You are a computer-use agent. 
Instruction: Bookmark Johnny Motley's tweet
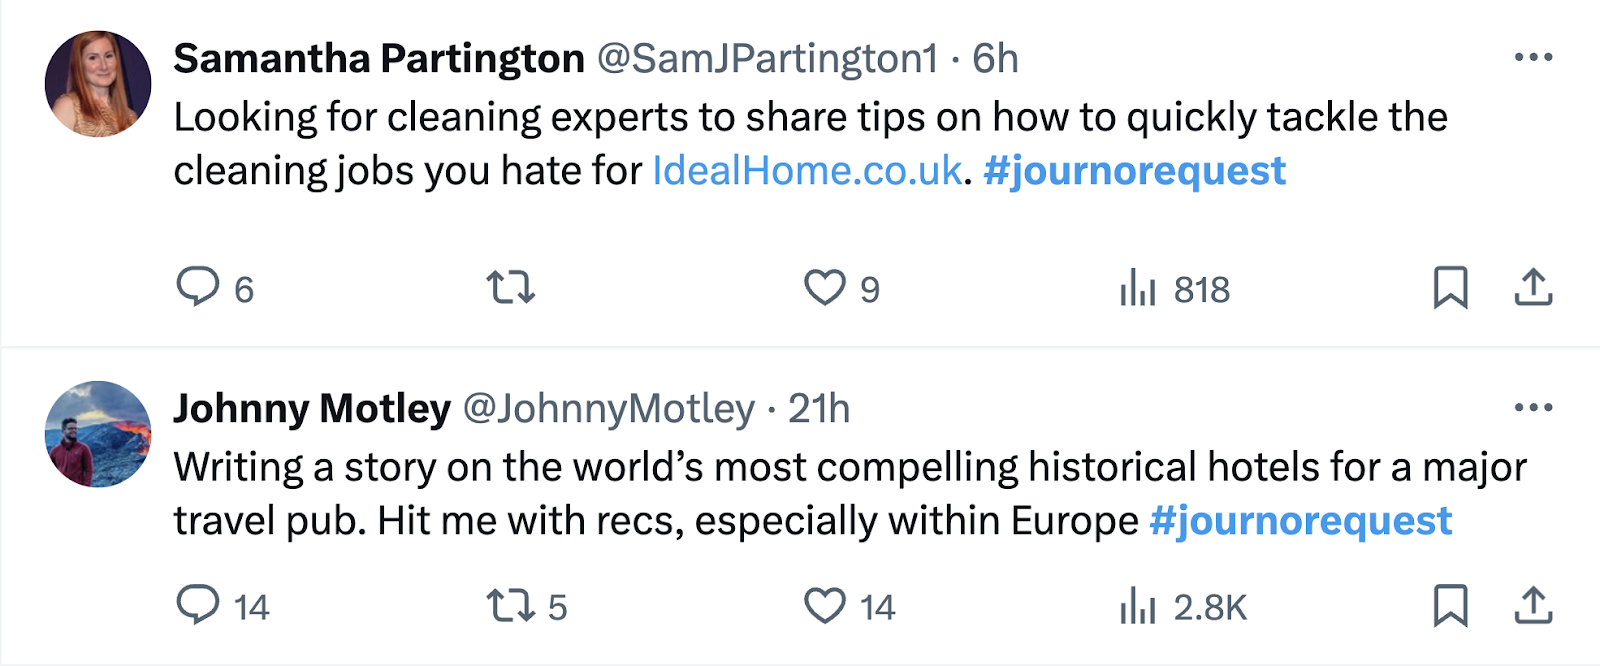point(1450,606)
